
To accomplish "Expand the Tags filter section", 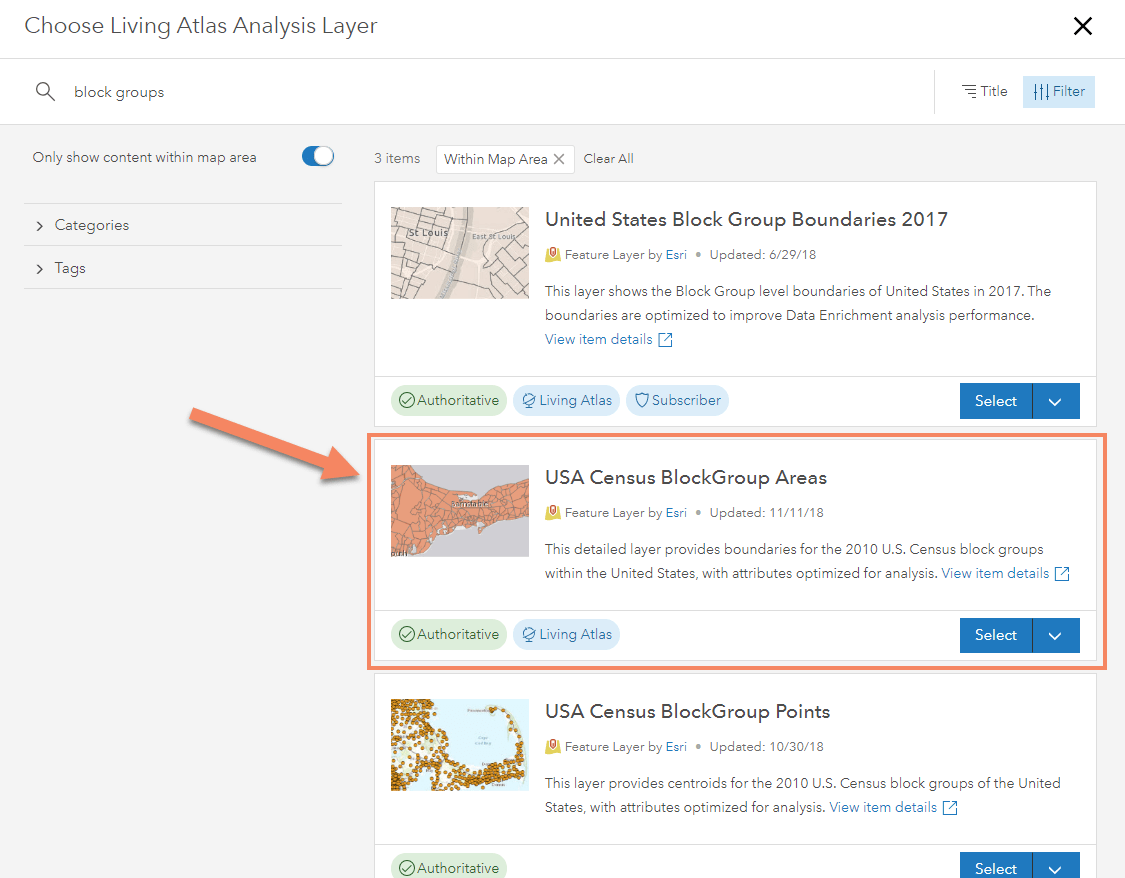I will (70, 268).
